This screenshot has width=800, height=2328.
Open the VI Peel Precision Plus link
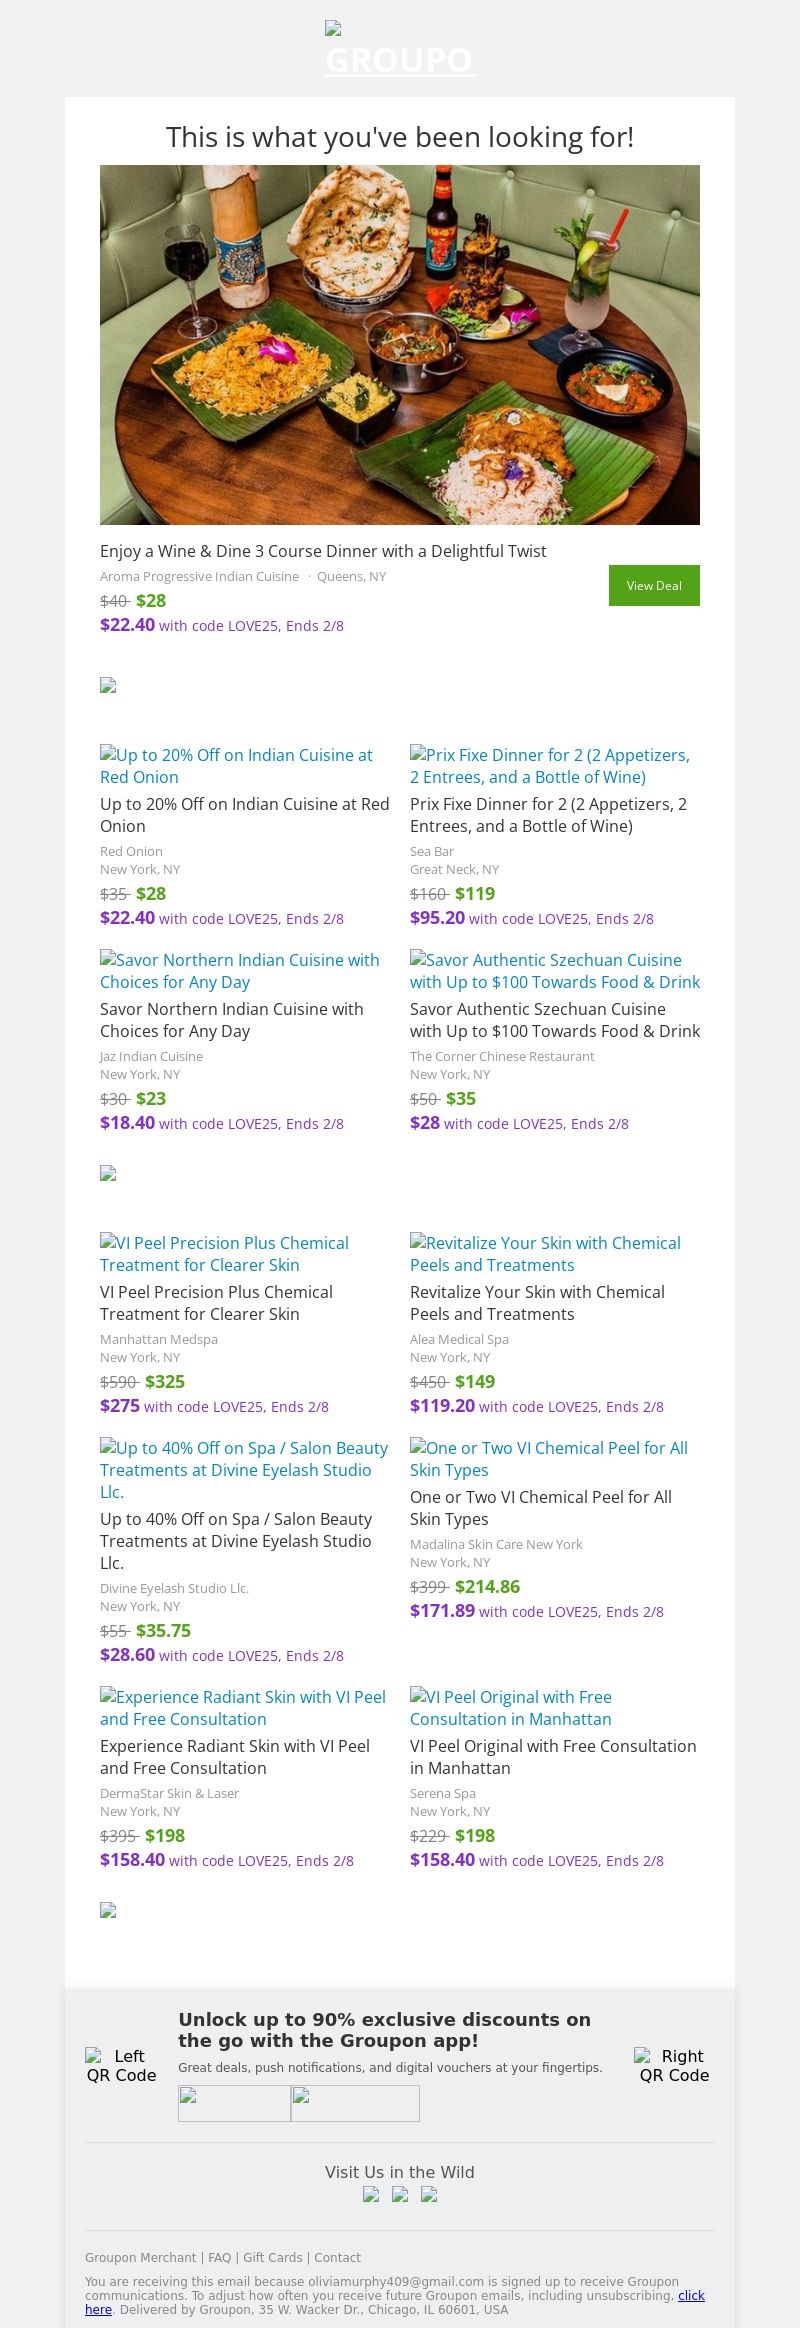click(x=224, y=1254)
